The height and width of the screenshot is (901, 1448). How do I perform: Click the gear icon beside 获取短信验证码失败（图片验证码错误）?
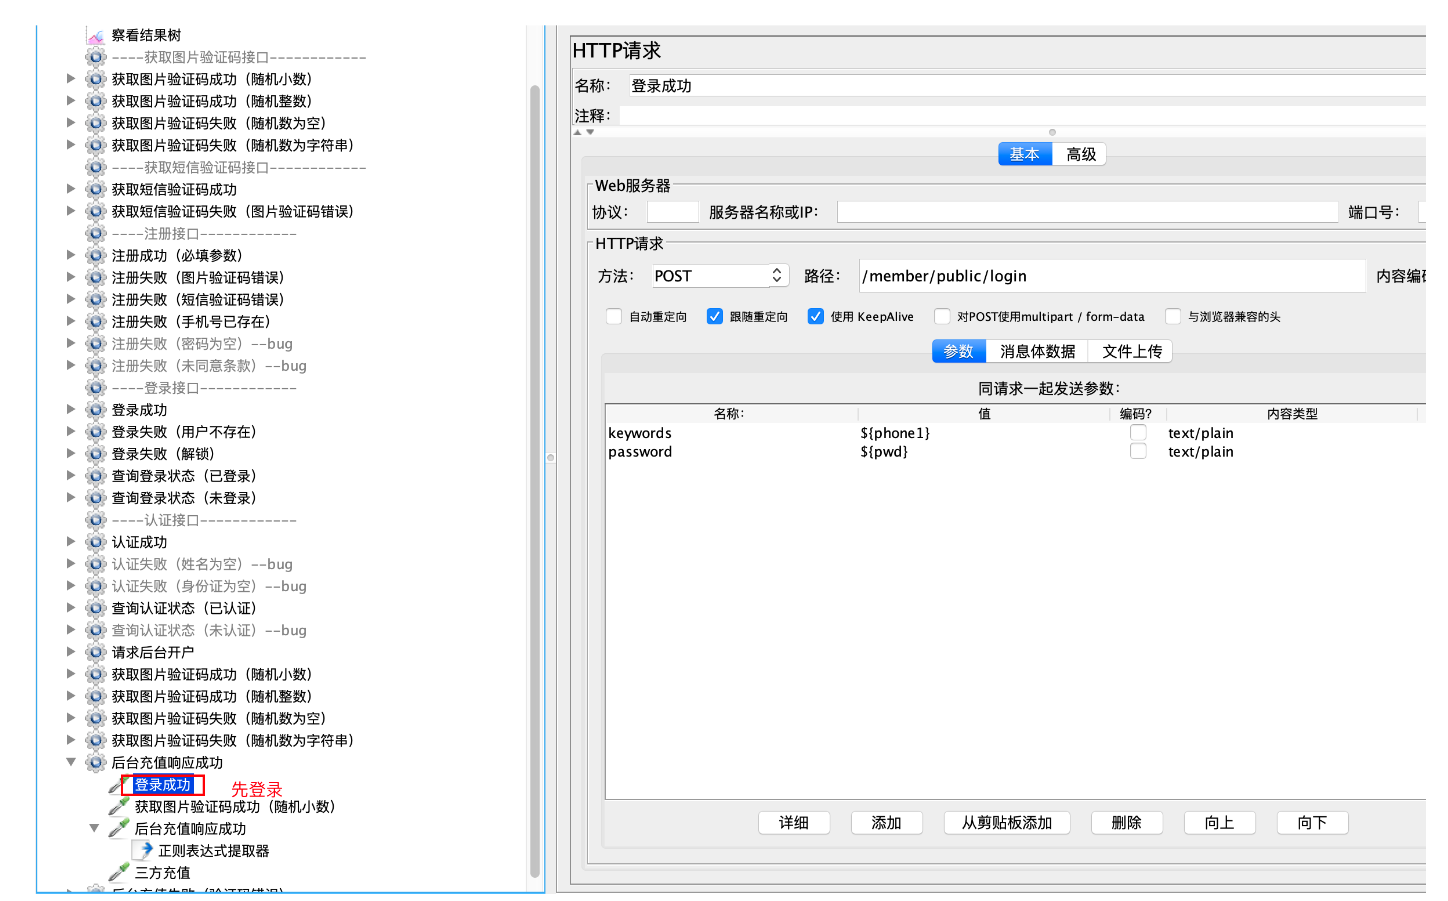(x=96, y=211)
